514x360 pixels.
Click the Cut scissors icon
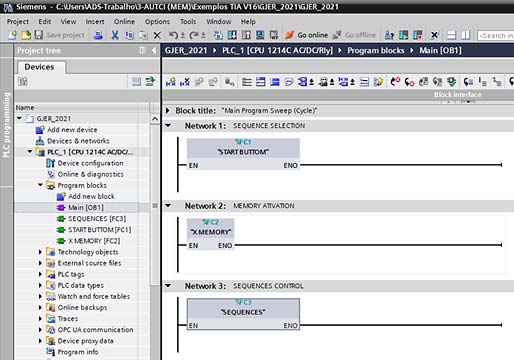pos(115,35)
